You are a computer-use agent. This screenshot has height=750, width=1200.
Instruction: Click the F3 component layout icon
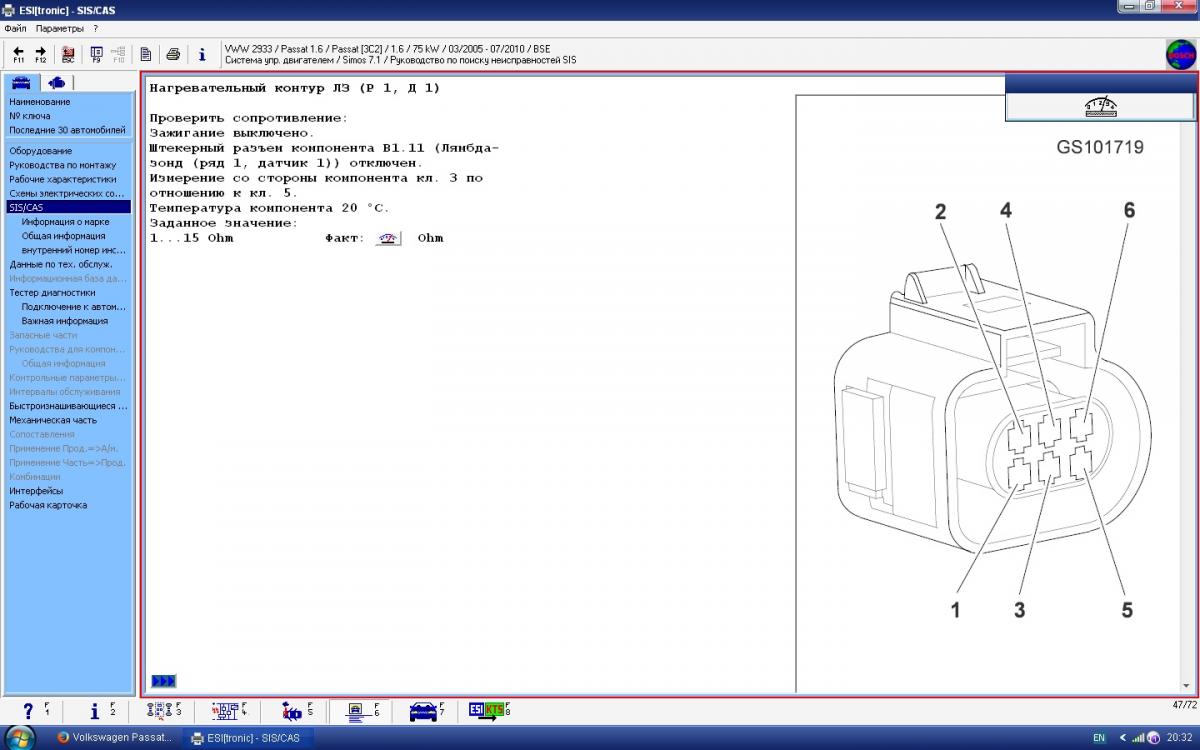pos(164,711)
